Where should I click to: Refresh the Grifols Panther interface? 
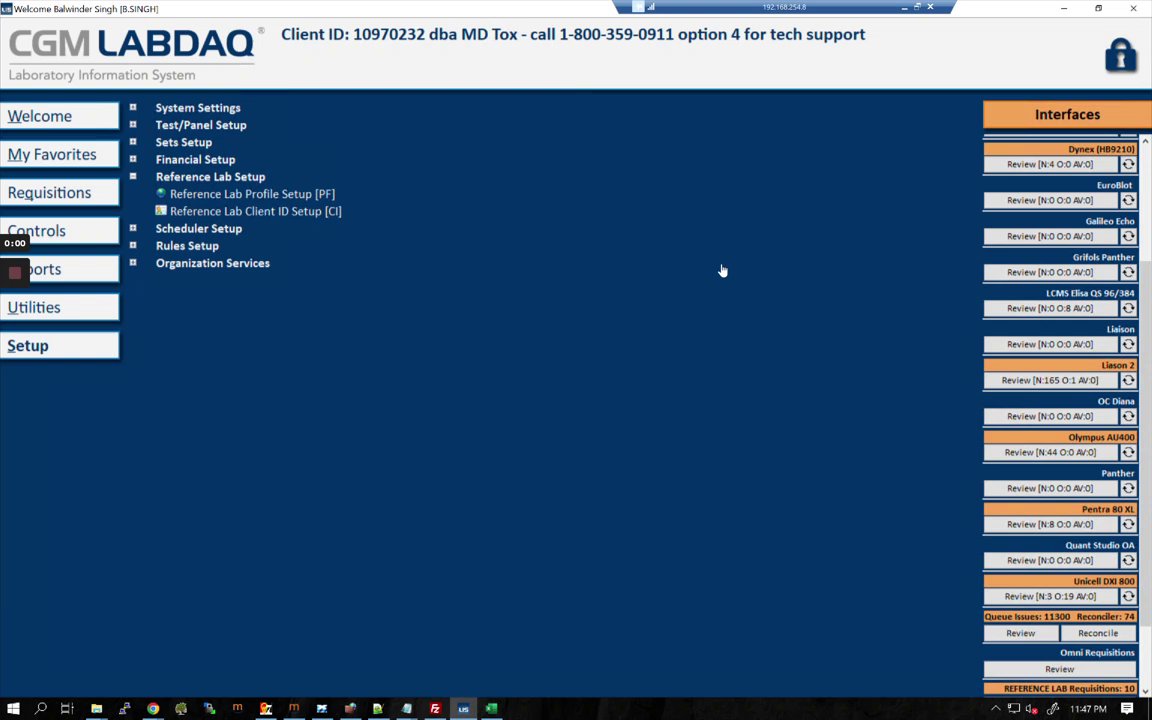(1128, 273)
